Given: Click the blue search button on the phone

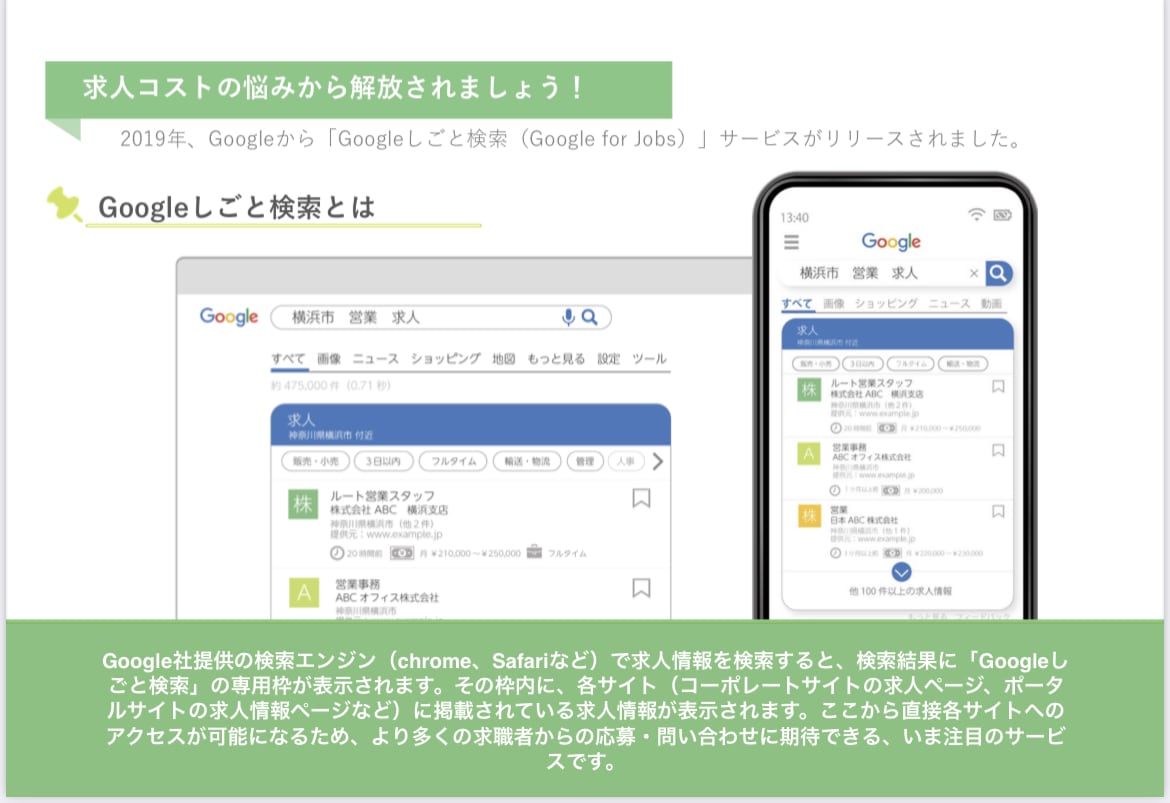Looking at the screenshot, I should (998, 273).
